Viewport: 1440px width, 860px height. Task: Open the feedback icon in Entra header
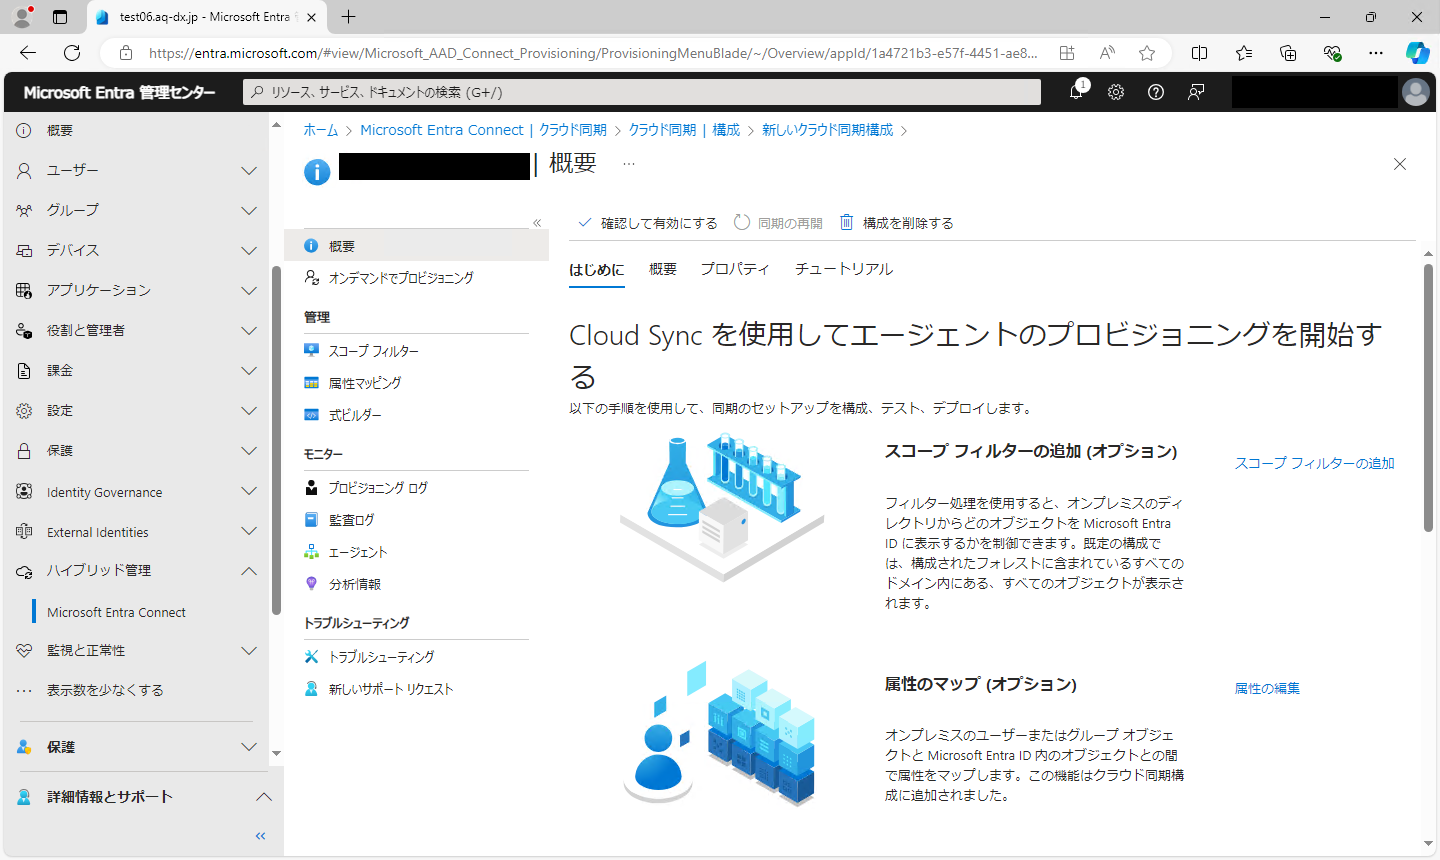point(1196,92)
